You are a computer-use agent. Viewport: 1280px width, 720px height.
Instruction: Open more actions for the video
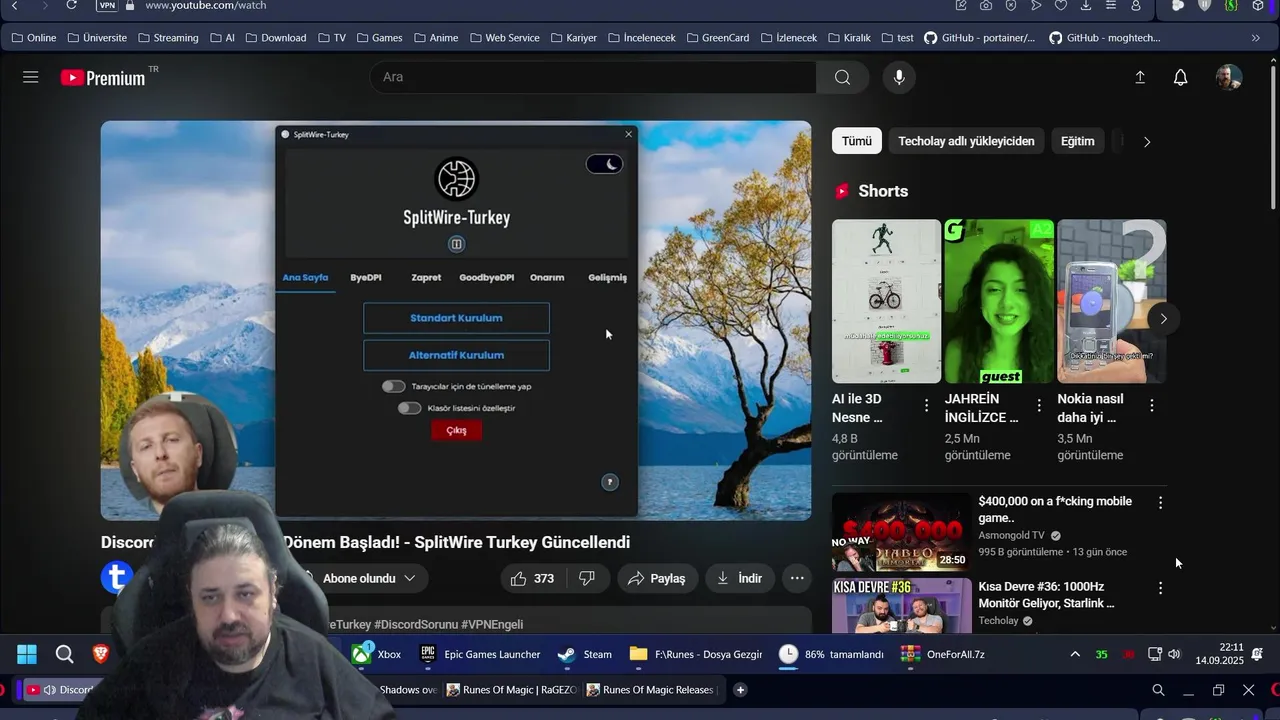pos(797,578)
